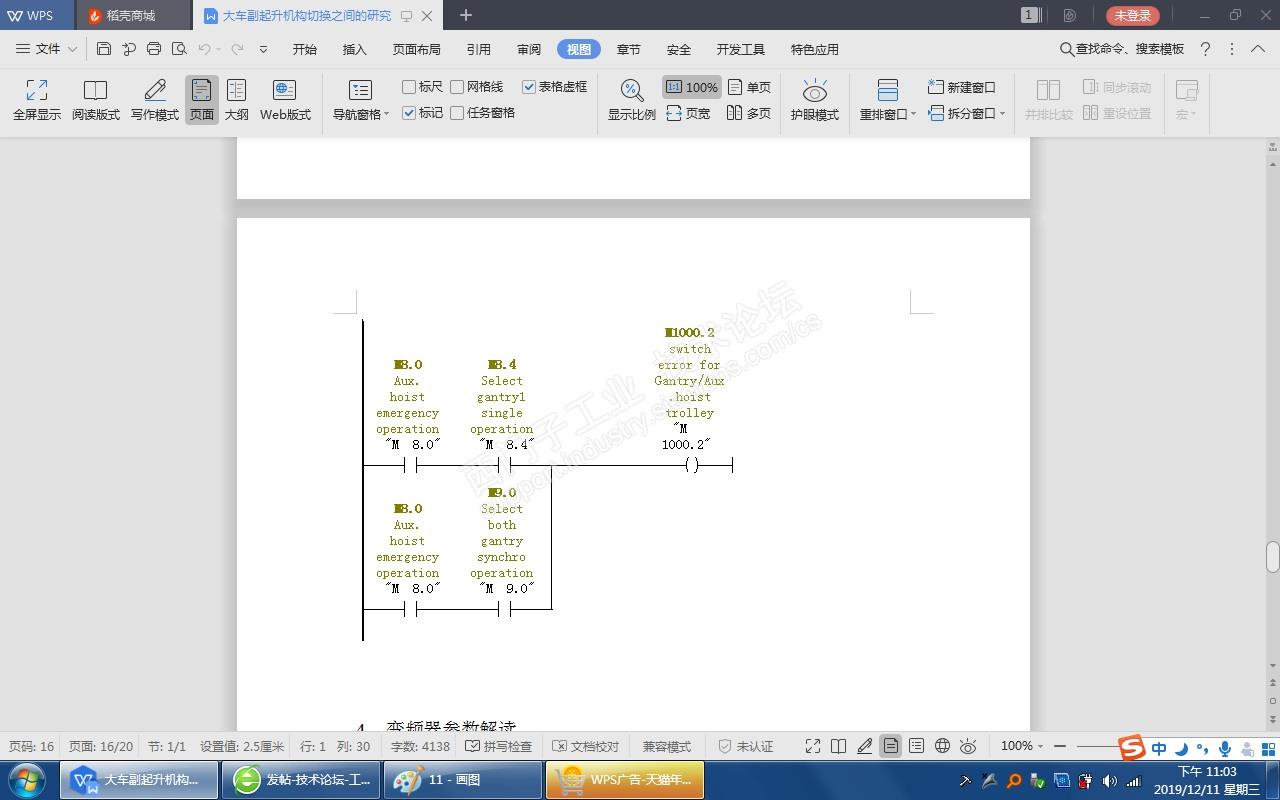
Task: Enable Writing mode (写作模式)
Action: 155,101
